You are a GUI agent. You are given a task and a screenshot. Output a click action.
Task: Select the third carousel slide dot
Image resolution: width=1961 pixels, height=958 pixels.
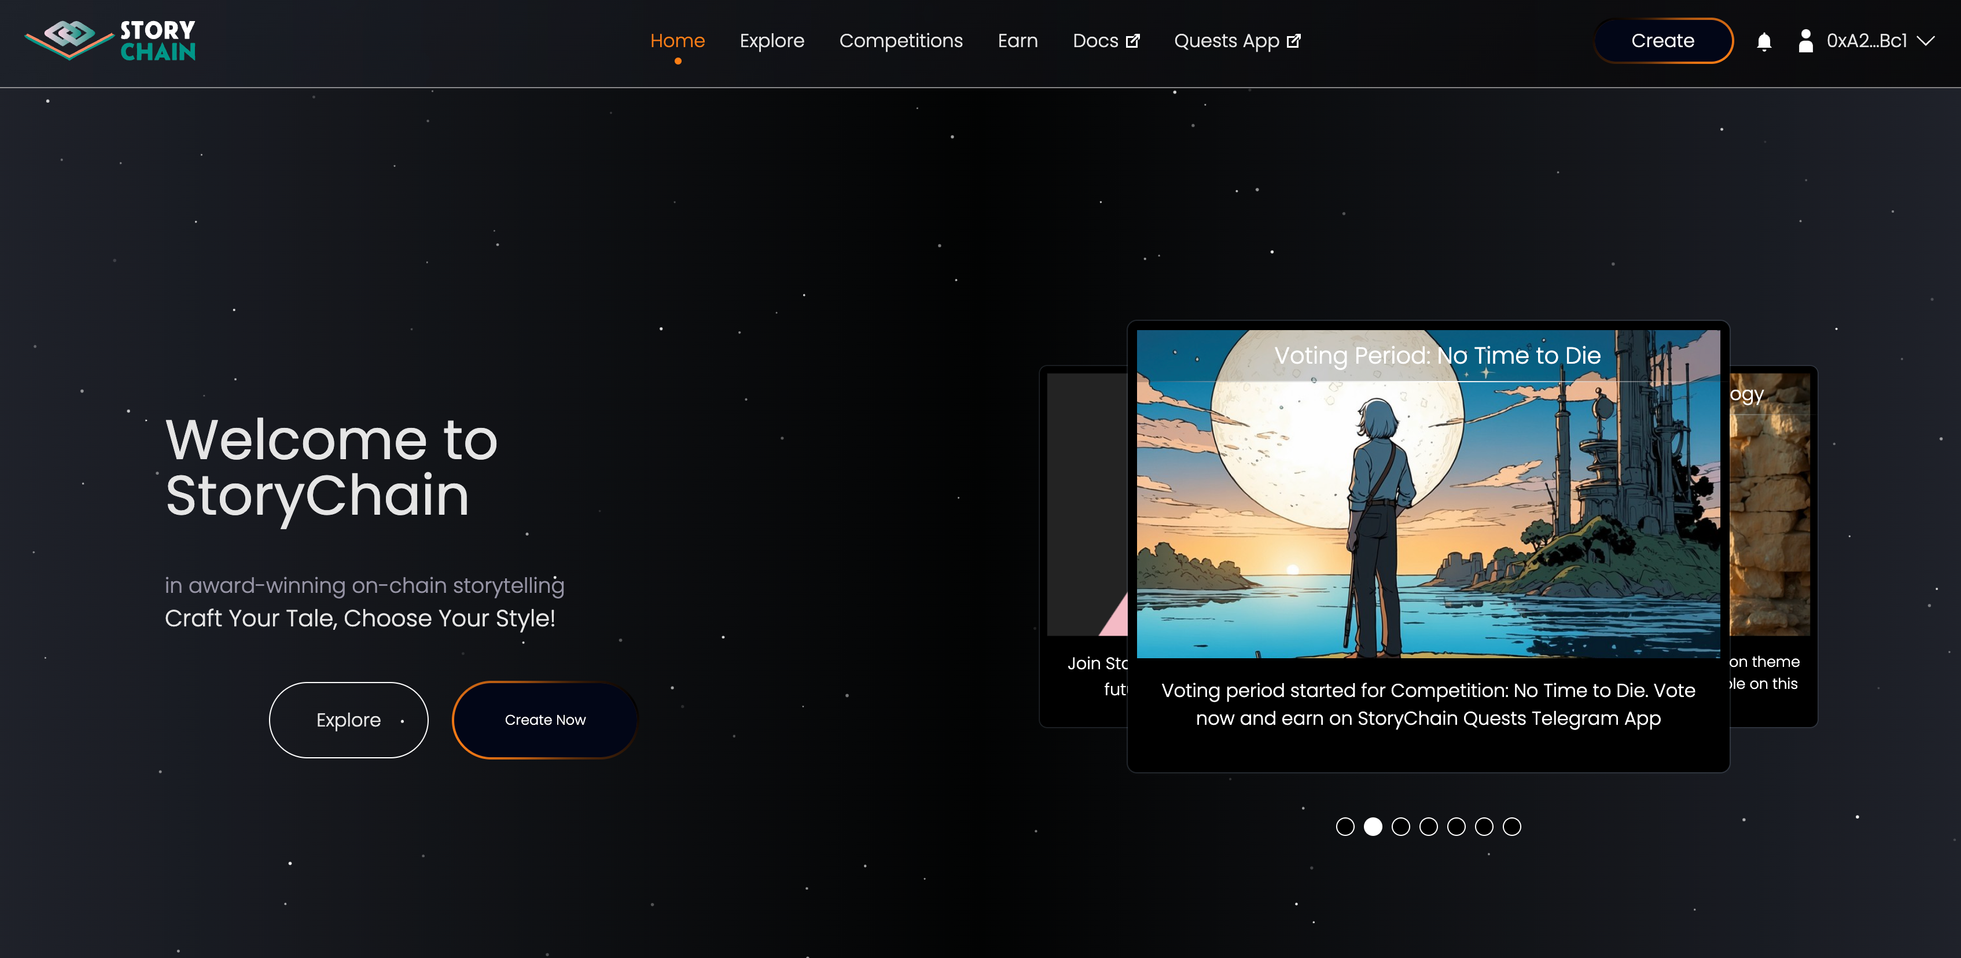click(x=1401, y=827)
